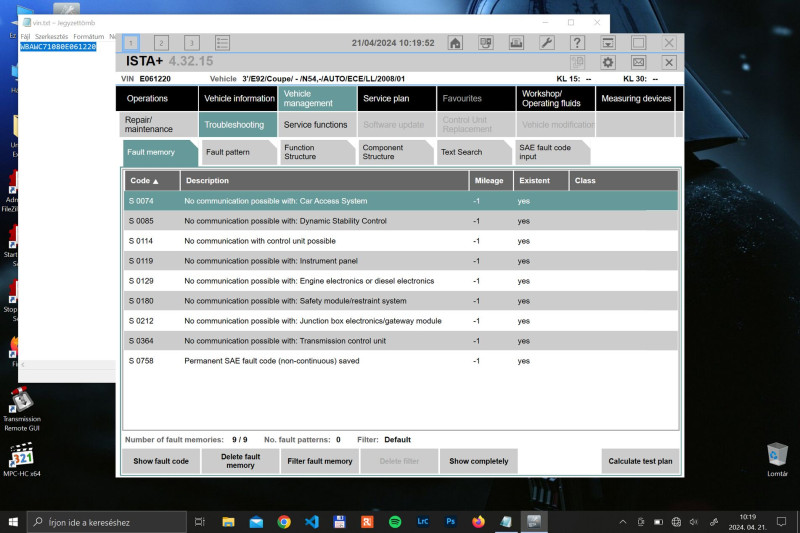Switch to the SAE fault code input tab
Screen dimensions: 800x533
click(552, 152)
